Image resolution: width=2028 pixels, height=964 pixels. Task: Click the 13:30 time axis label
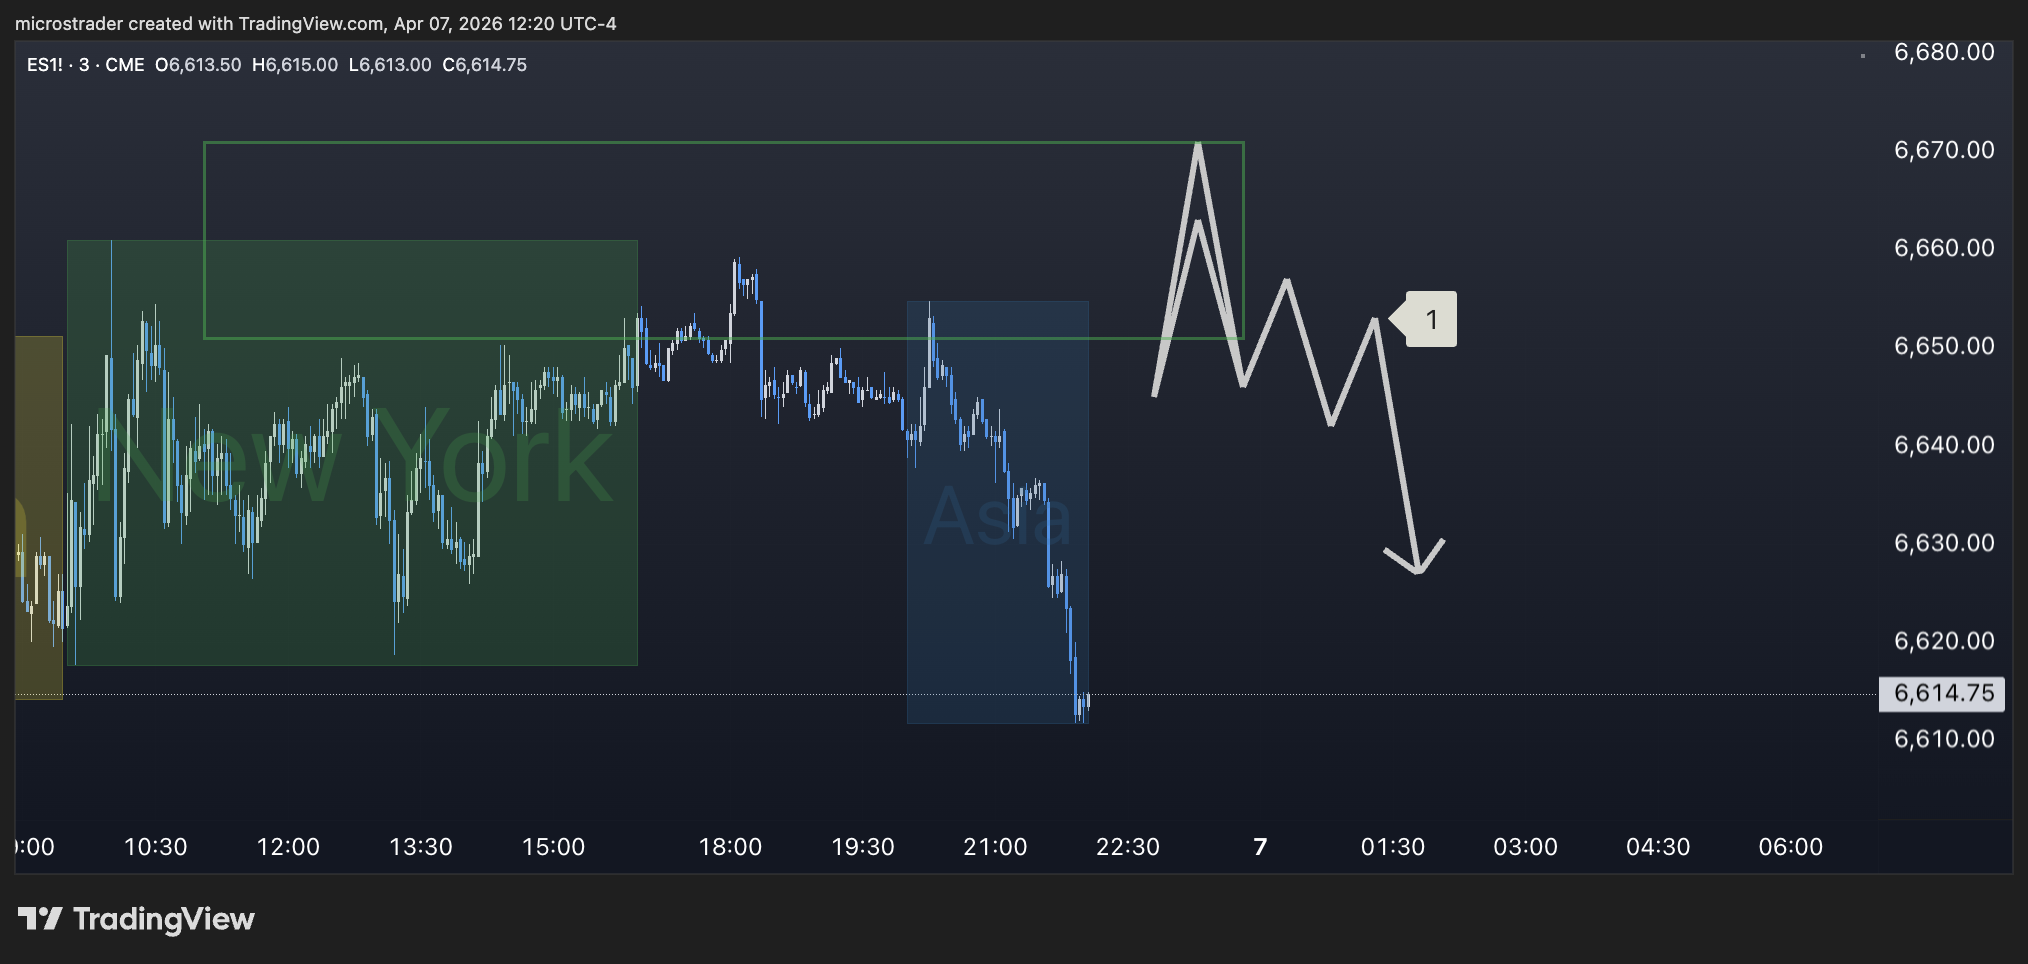click(x=421, y=847)
